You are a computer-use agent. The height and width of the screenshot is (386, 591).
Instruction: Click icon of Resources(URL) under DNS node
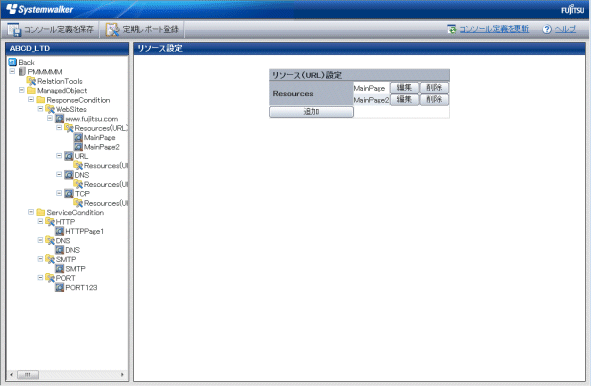pos(78,184)
